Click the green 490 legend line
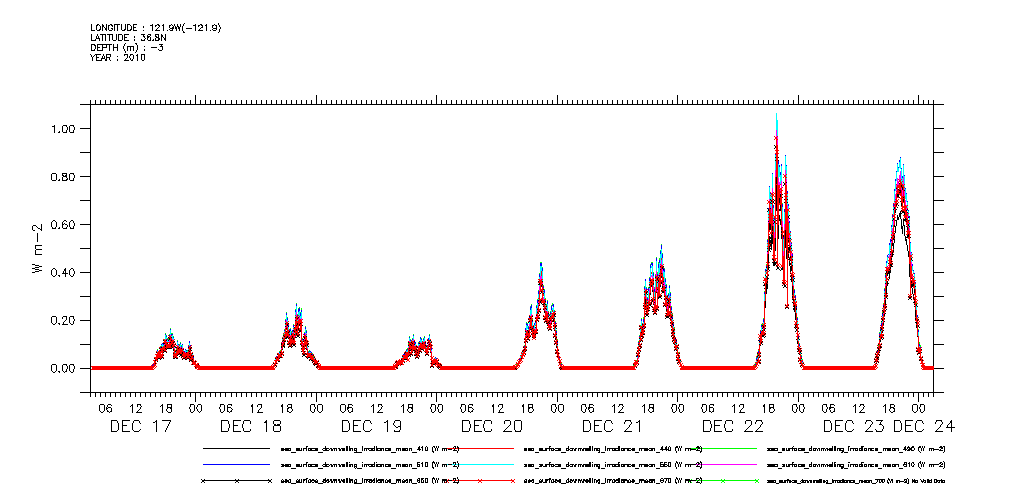The image size is (1009, 504). pyautogui.click(x=720, y=449)
